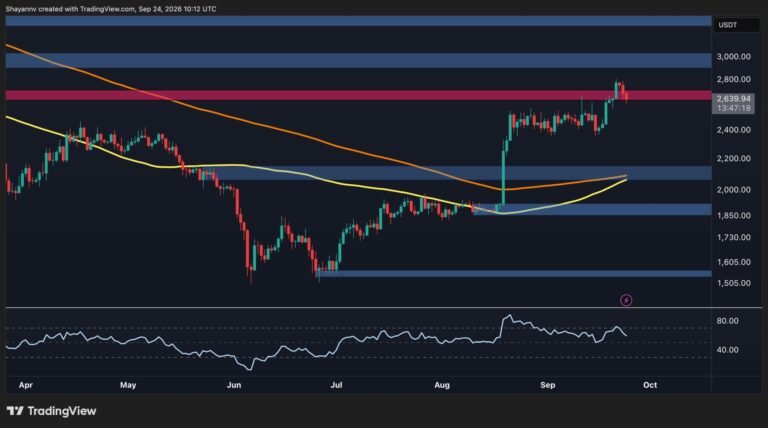Click the 1,605.00 price axis label
Viewport: 768px width, 428px height.
(733, 262)
